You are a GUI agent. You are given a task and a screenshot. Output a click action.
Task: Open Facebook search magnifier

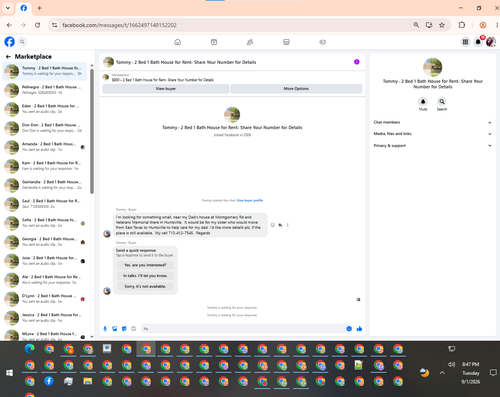tap(22, 42)
